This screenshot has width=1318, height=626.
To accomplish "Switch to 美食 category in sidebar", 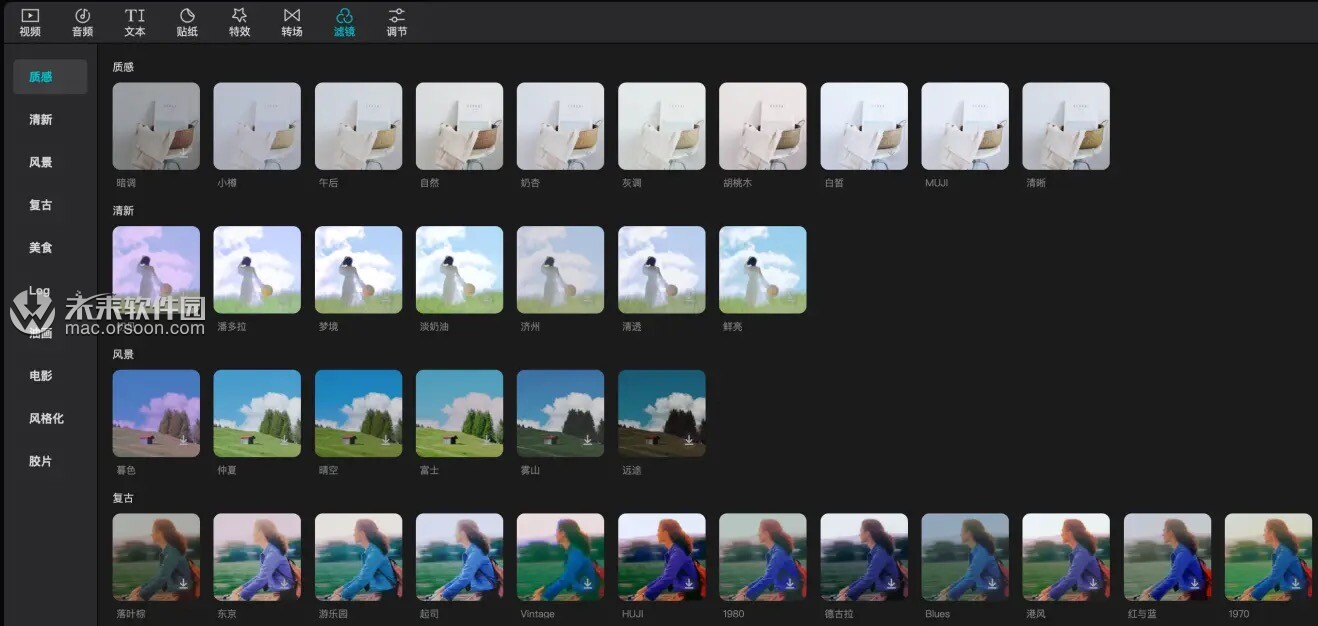I will click(x=41, y=248).
